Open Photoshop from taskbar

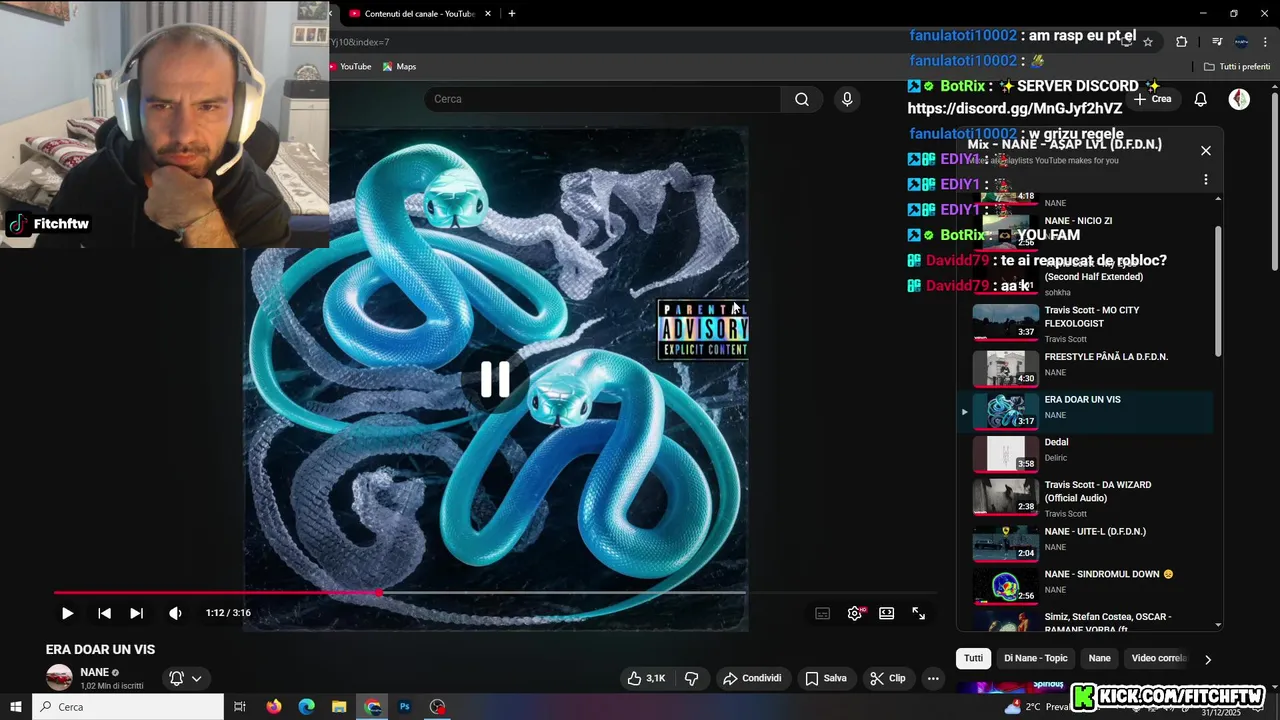tap(405, 707)
